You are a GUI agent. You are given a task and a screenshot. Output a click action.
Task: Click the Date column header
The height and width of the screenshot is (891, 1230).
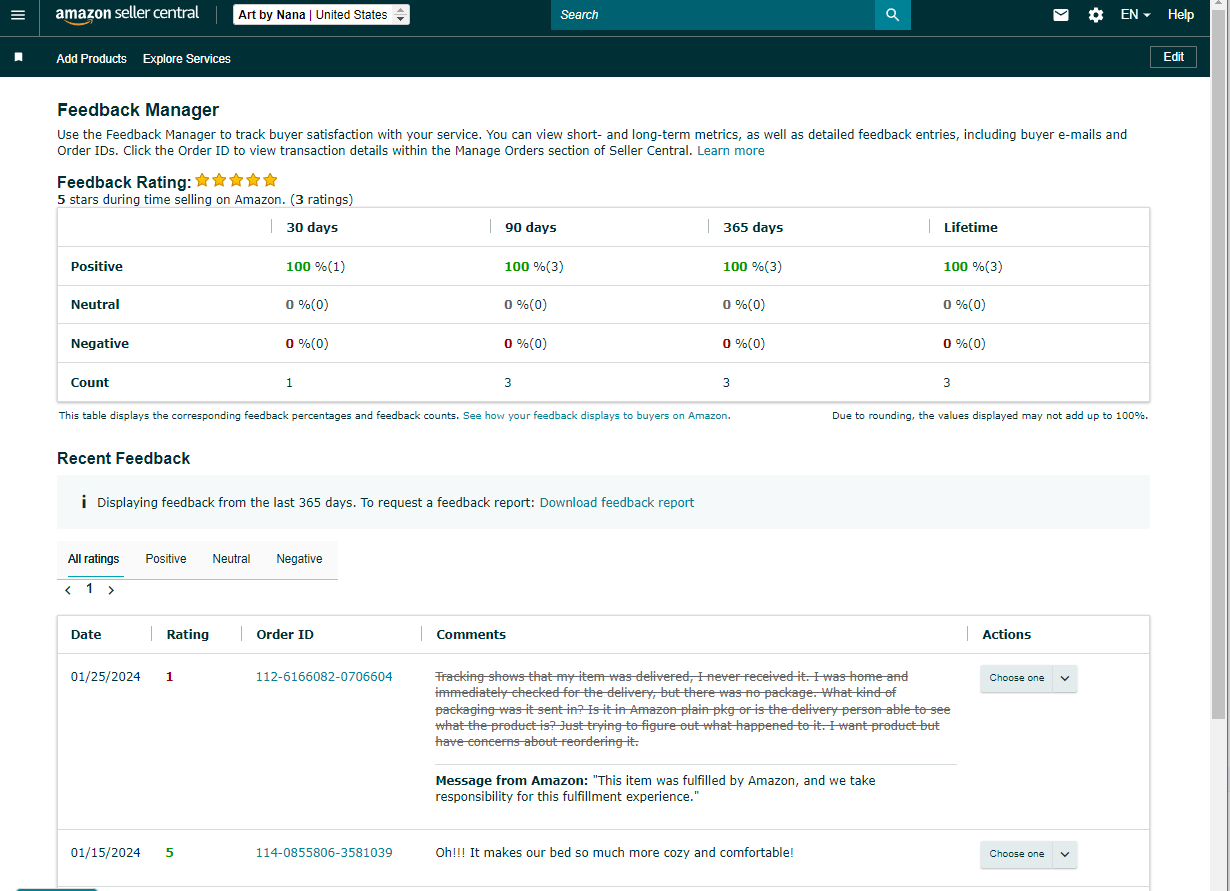point(86,635)
